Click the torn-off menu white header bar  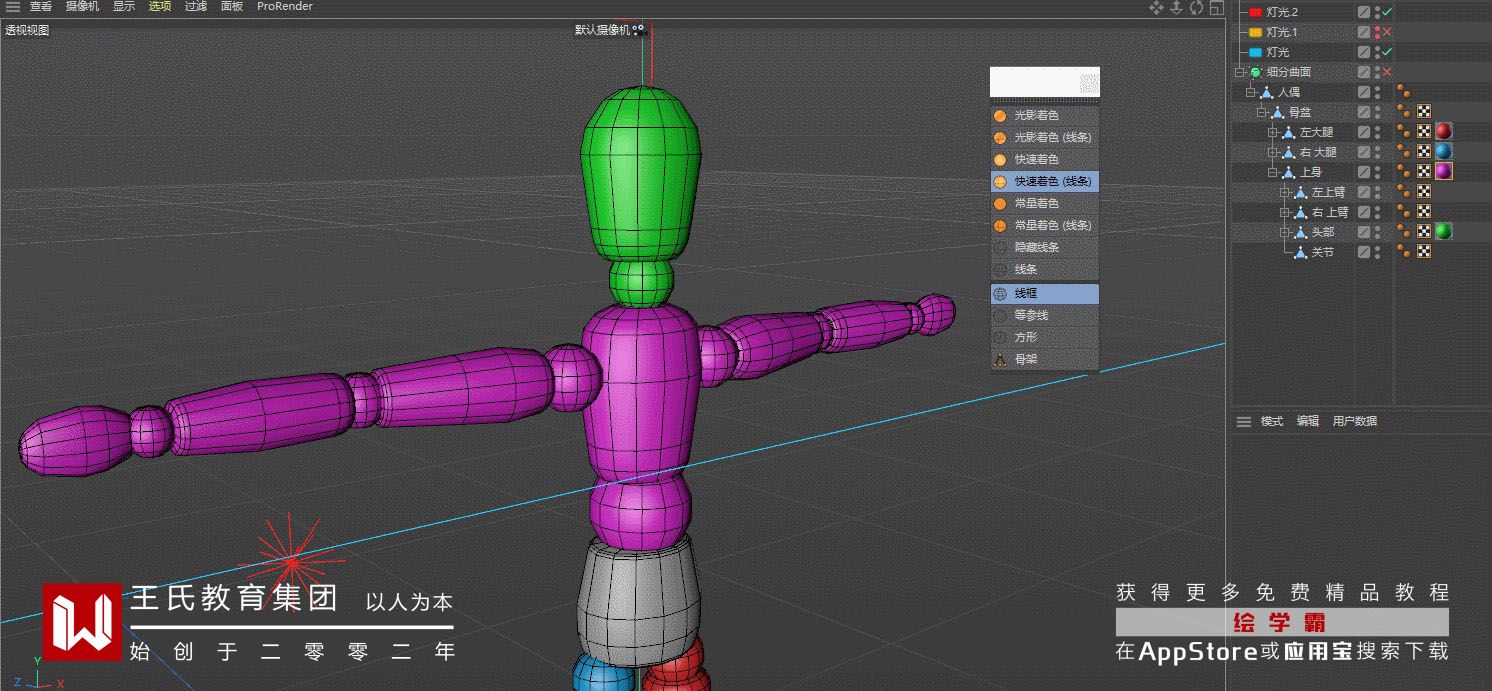[1044, 82]
